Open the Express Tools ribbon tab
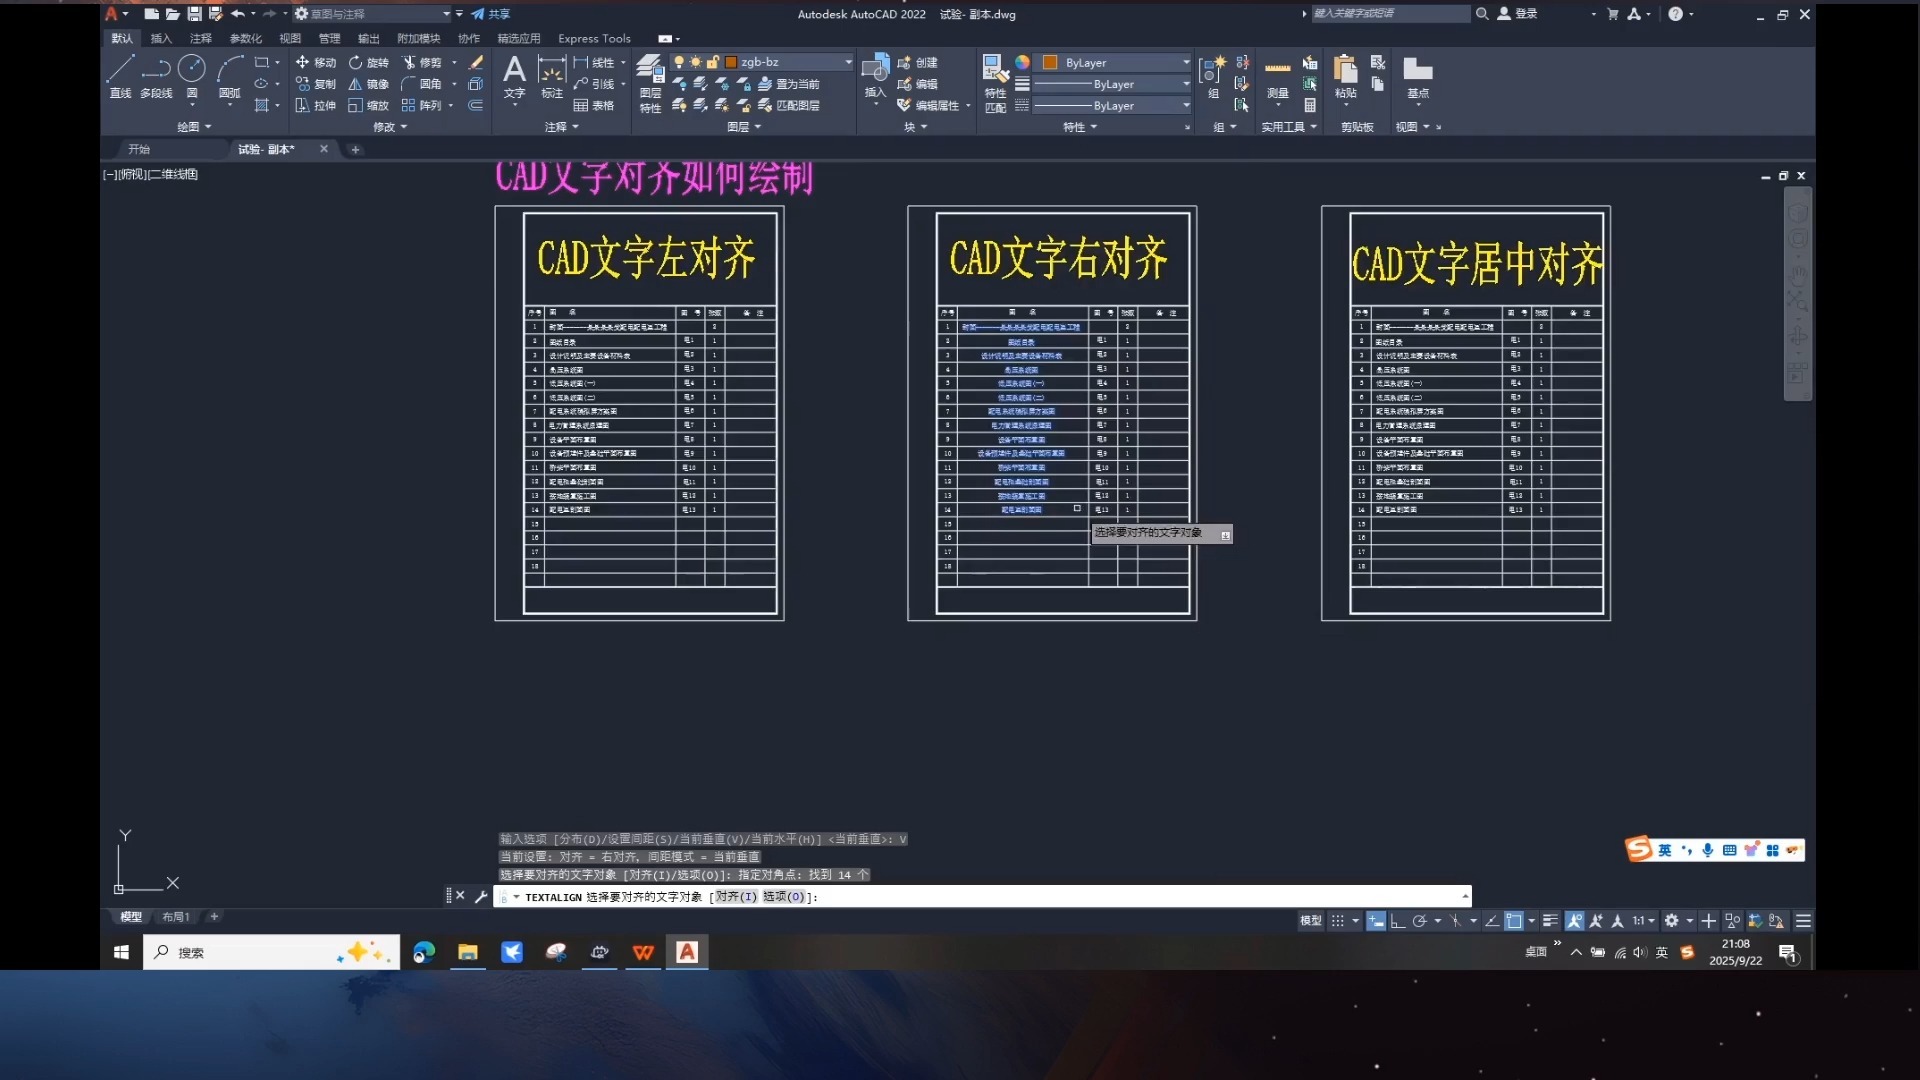This screenshot has width=1920, height=1080. pos(594,38)
